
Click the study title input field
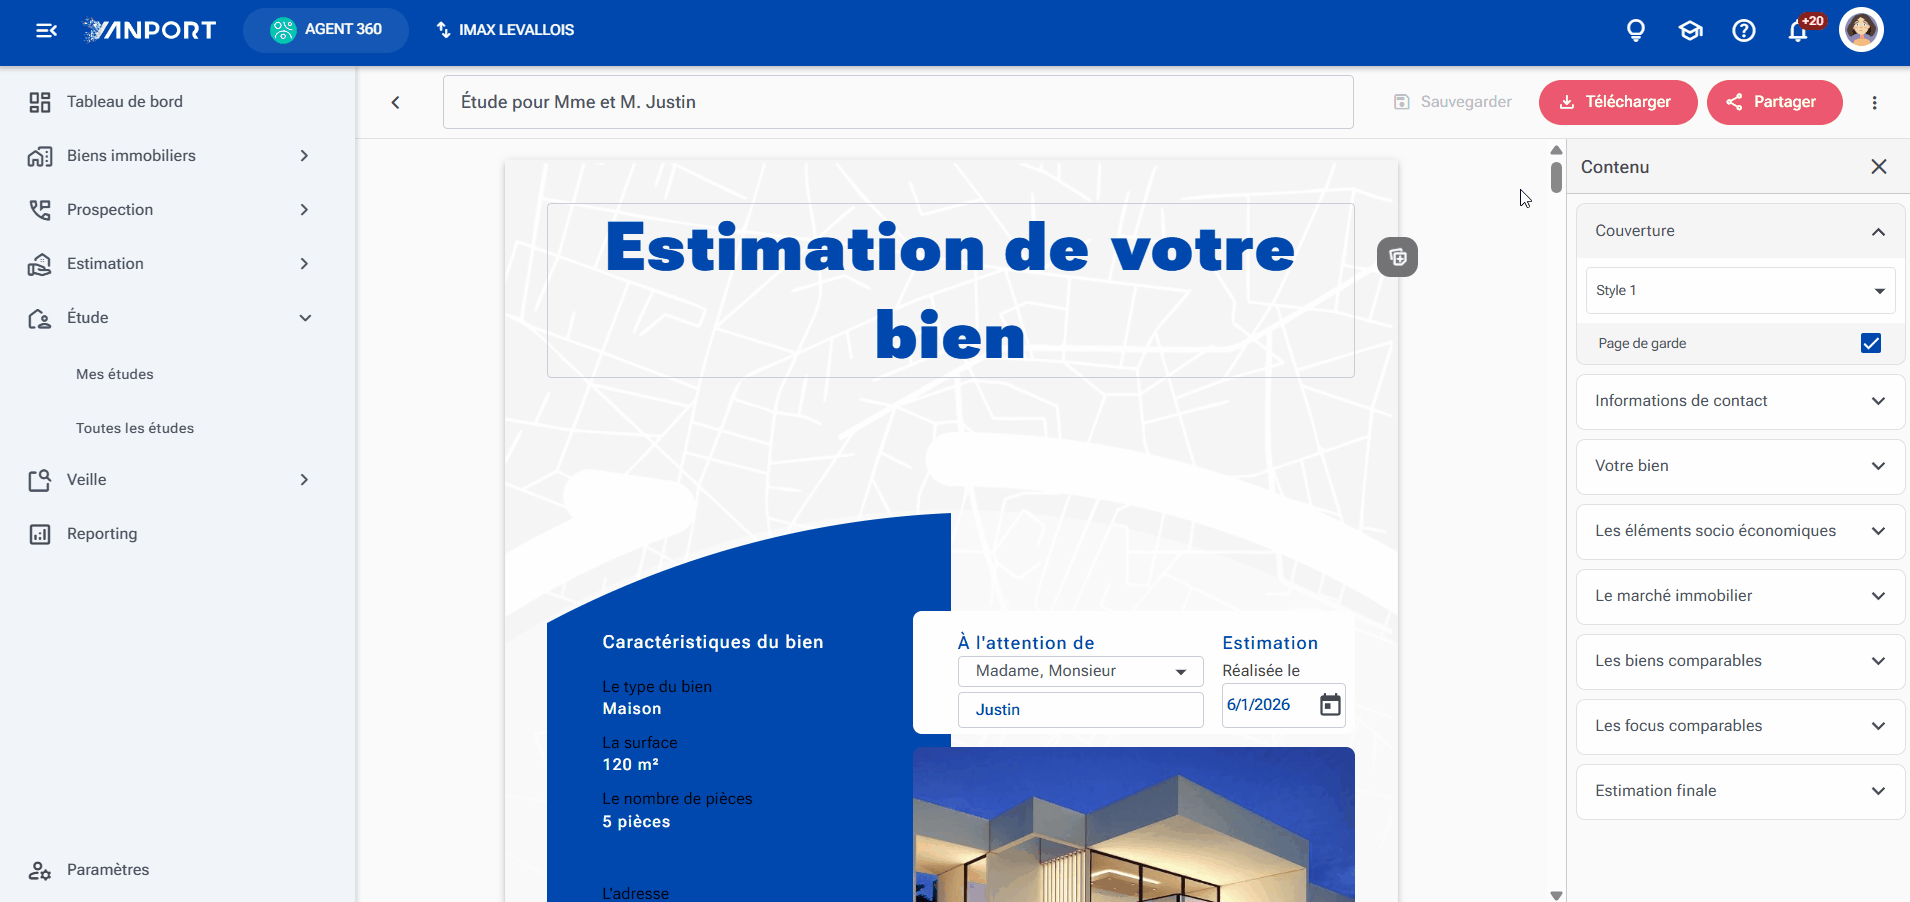click(x=898, y=102)
